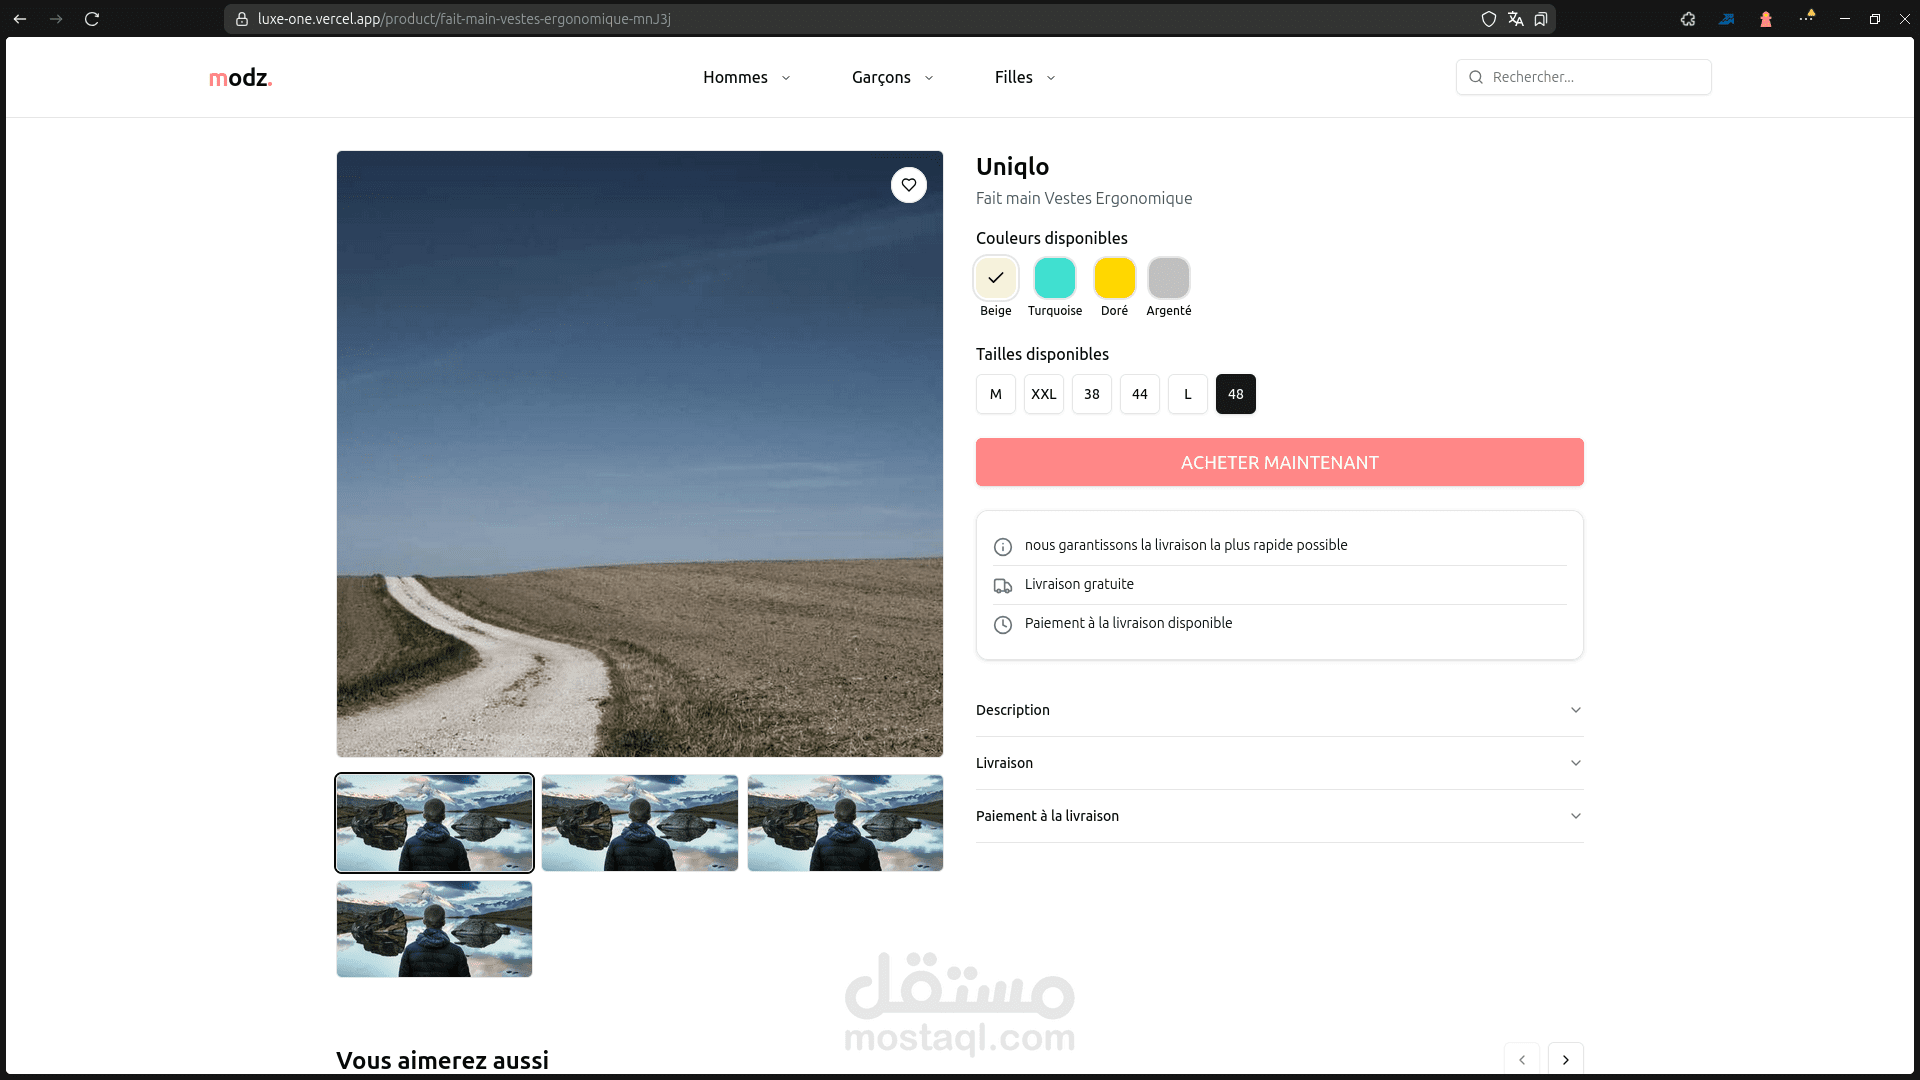Open the Garçons dropdown menu
Viewport: 1920px width, 1080px height.
coord(892,77)
